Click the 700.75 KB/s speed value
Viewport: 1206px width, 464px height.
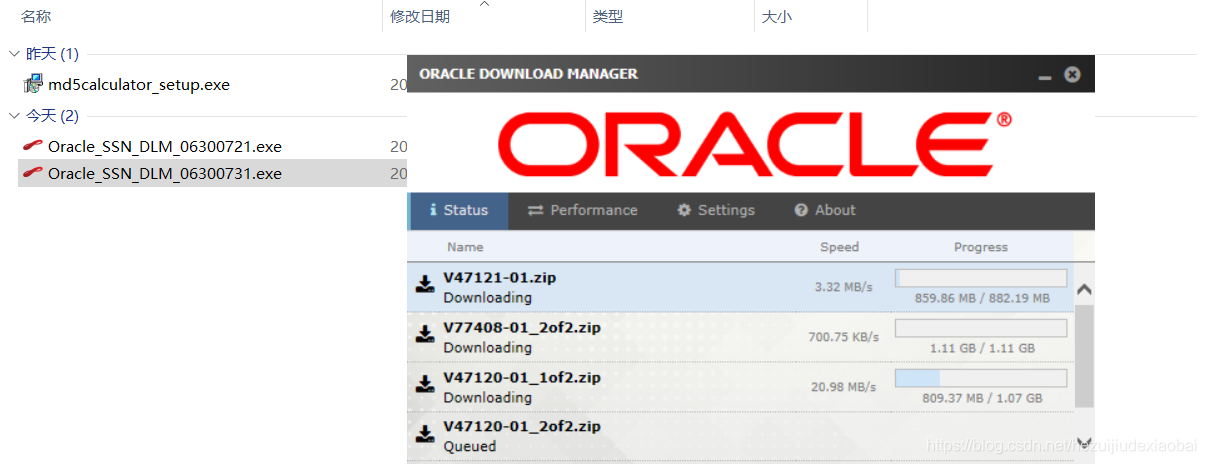(x=844, y=337)
